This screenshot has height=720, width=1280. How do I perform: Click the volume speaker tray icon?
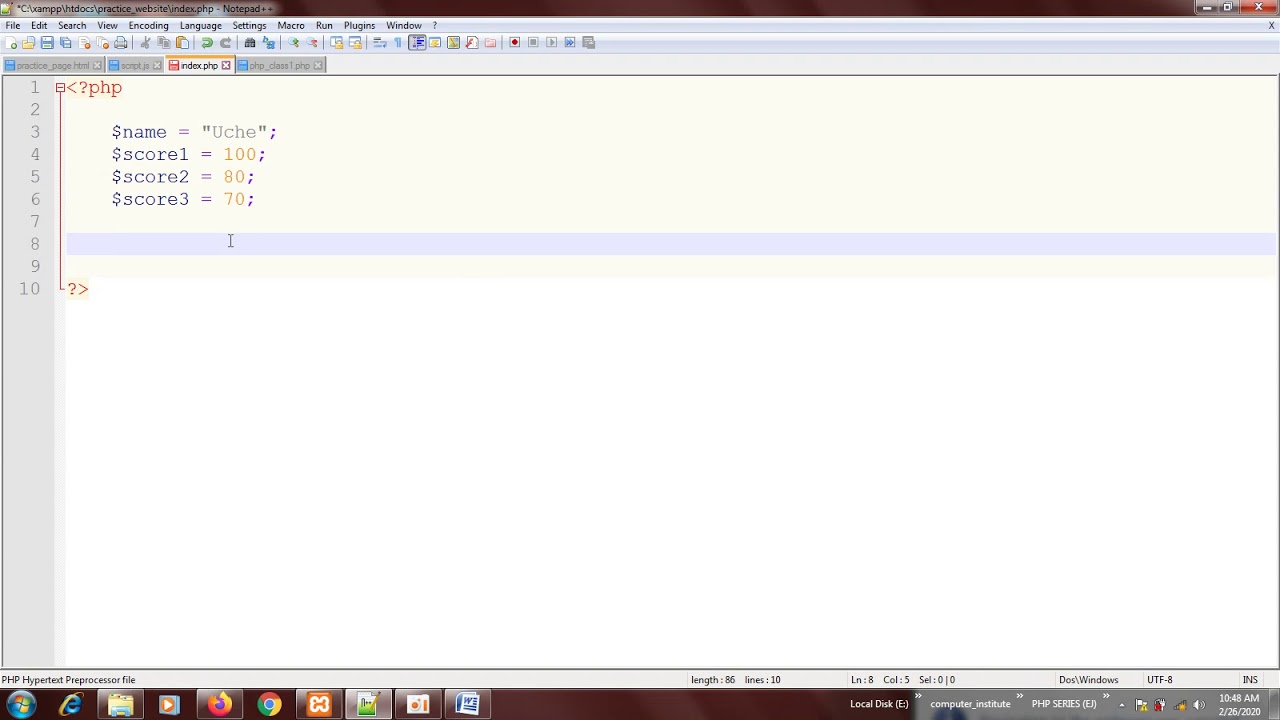(x=1199, y=705)
